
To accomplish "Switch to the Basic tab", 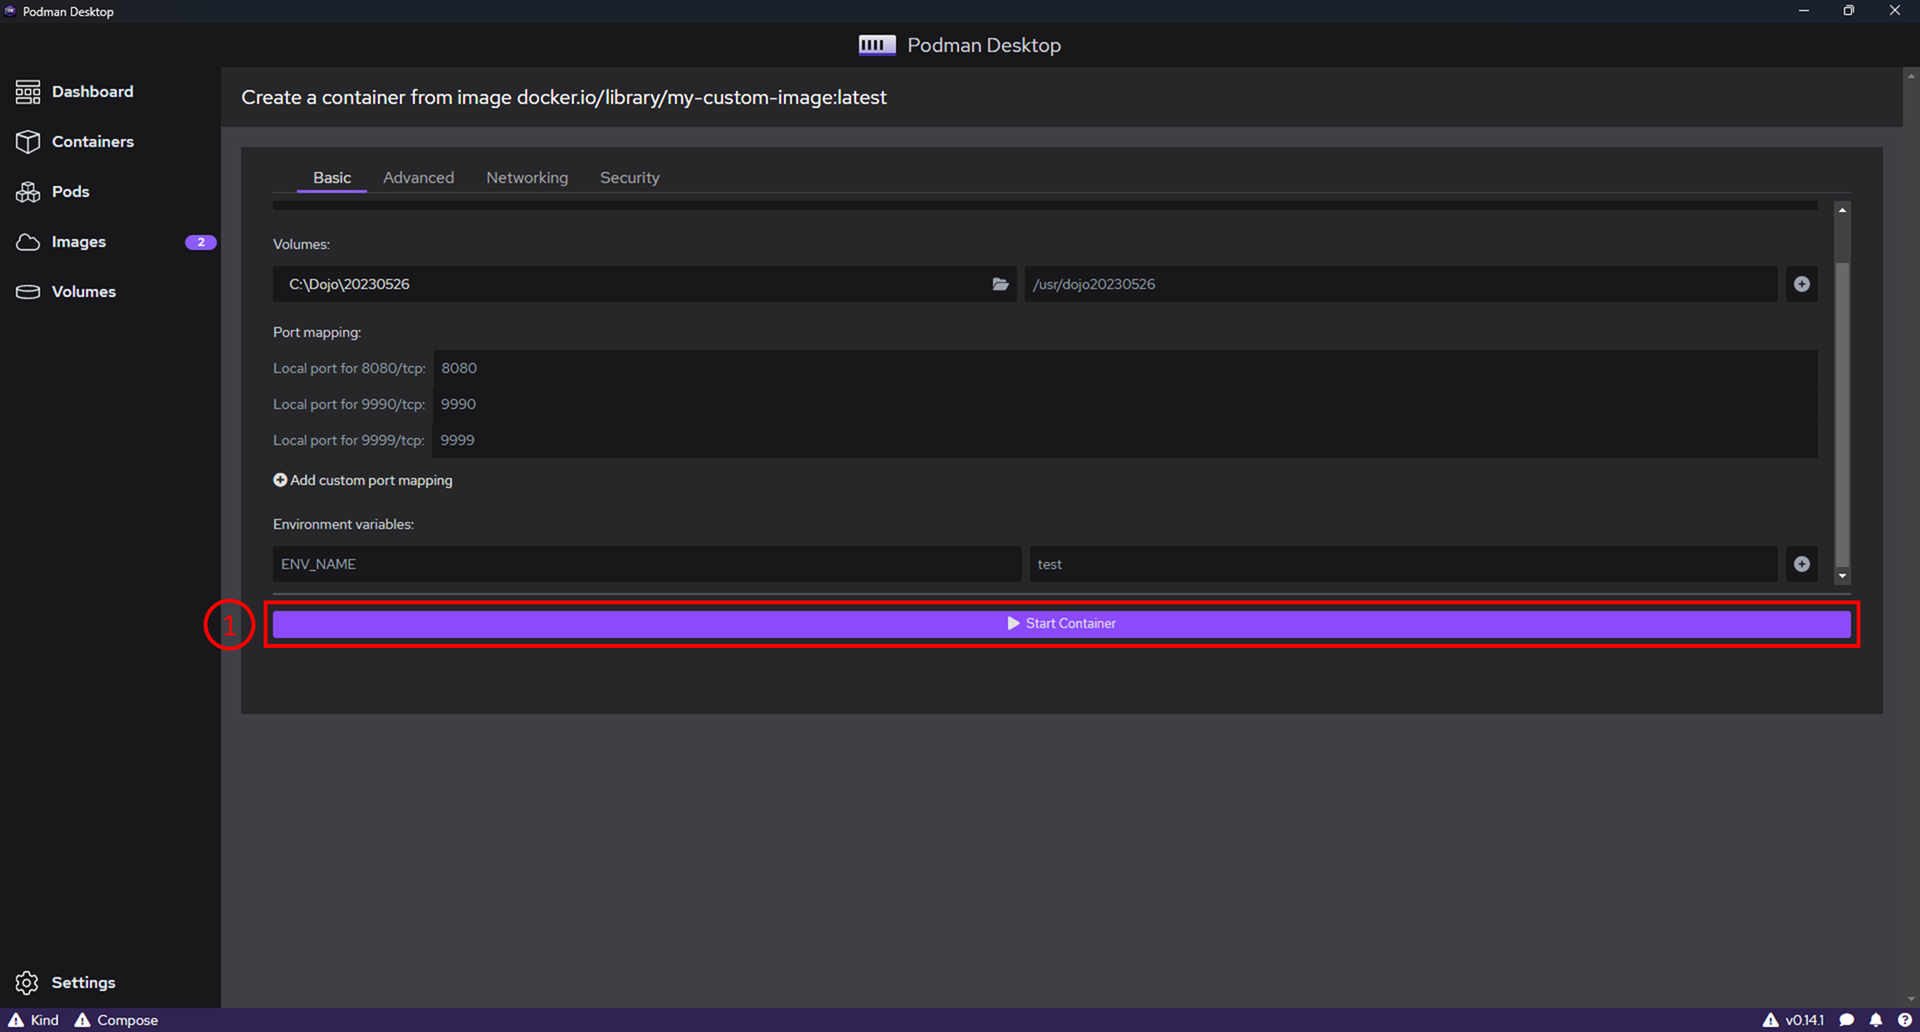I will [332, 177].
